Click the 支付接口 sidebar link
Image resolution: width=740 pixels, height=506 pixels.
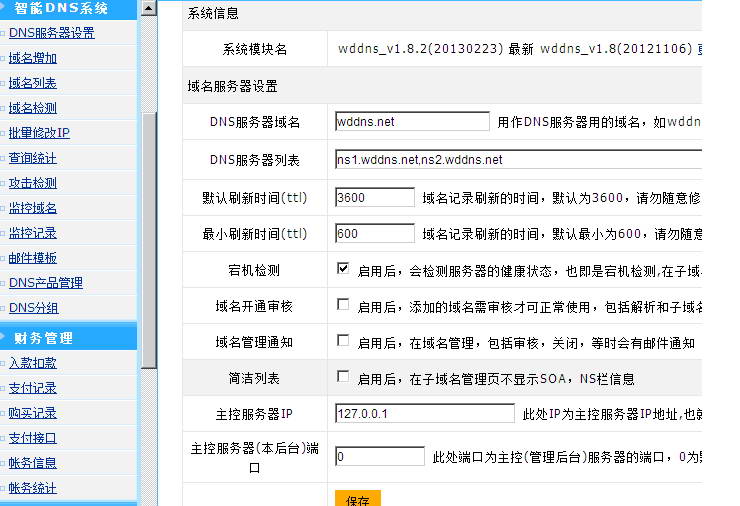pyautogui.click(x=33, y=438)
